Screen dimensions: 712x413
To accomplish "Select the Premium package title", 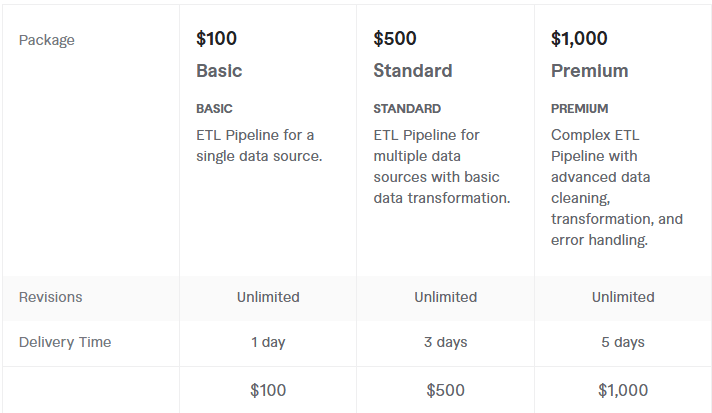I will 590,71.
